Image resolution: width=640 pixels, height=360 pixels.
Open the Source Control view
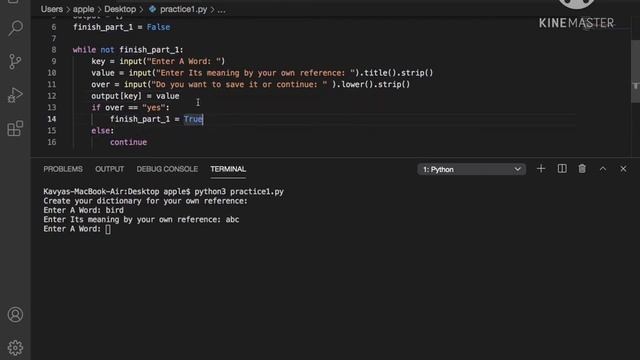point(16,62)
